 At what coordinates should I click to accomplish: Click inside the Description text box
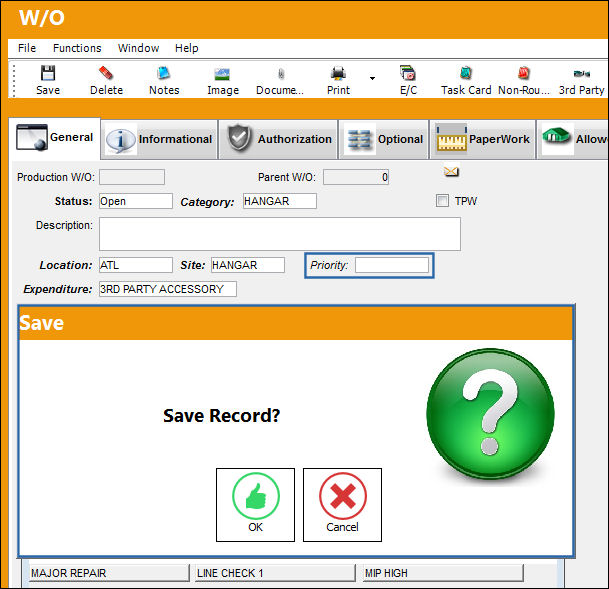tap(280, 234)
